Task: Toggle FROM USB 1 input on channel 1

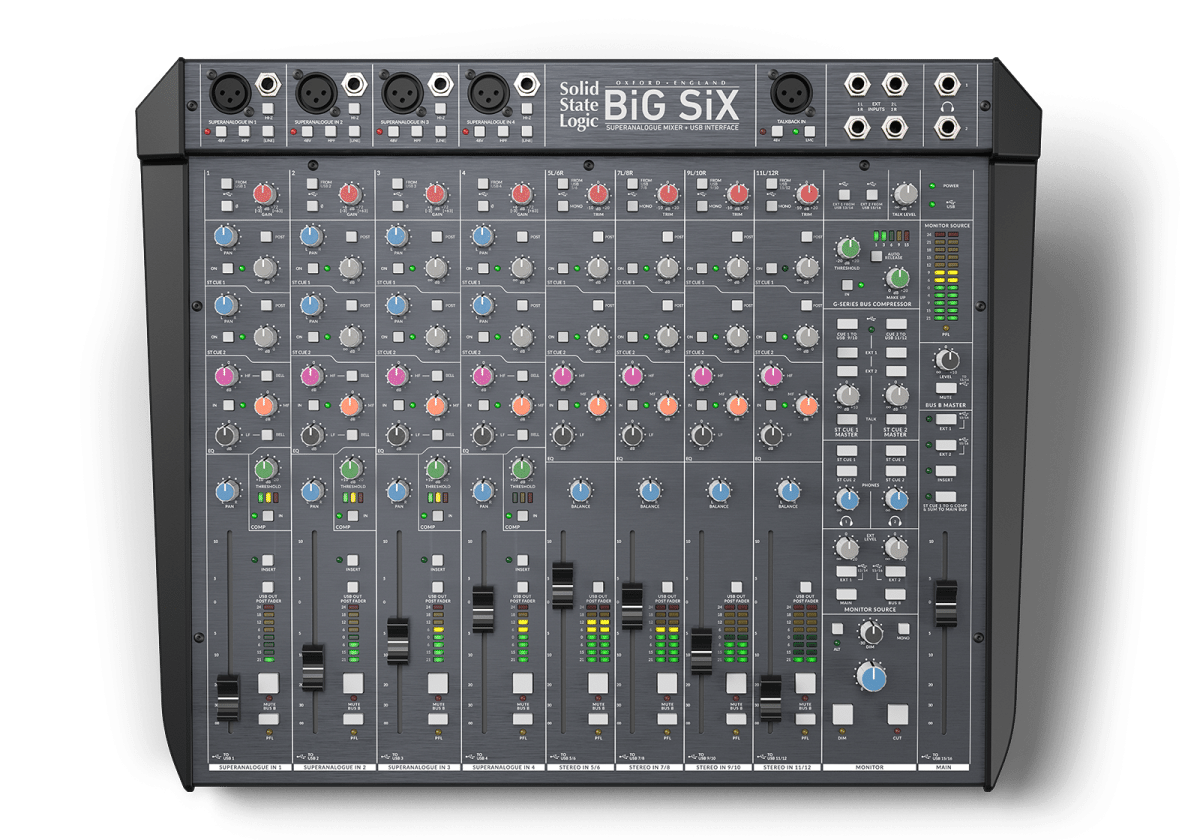Action: point(227,182)
